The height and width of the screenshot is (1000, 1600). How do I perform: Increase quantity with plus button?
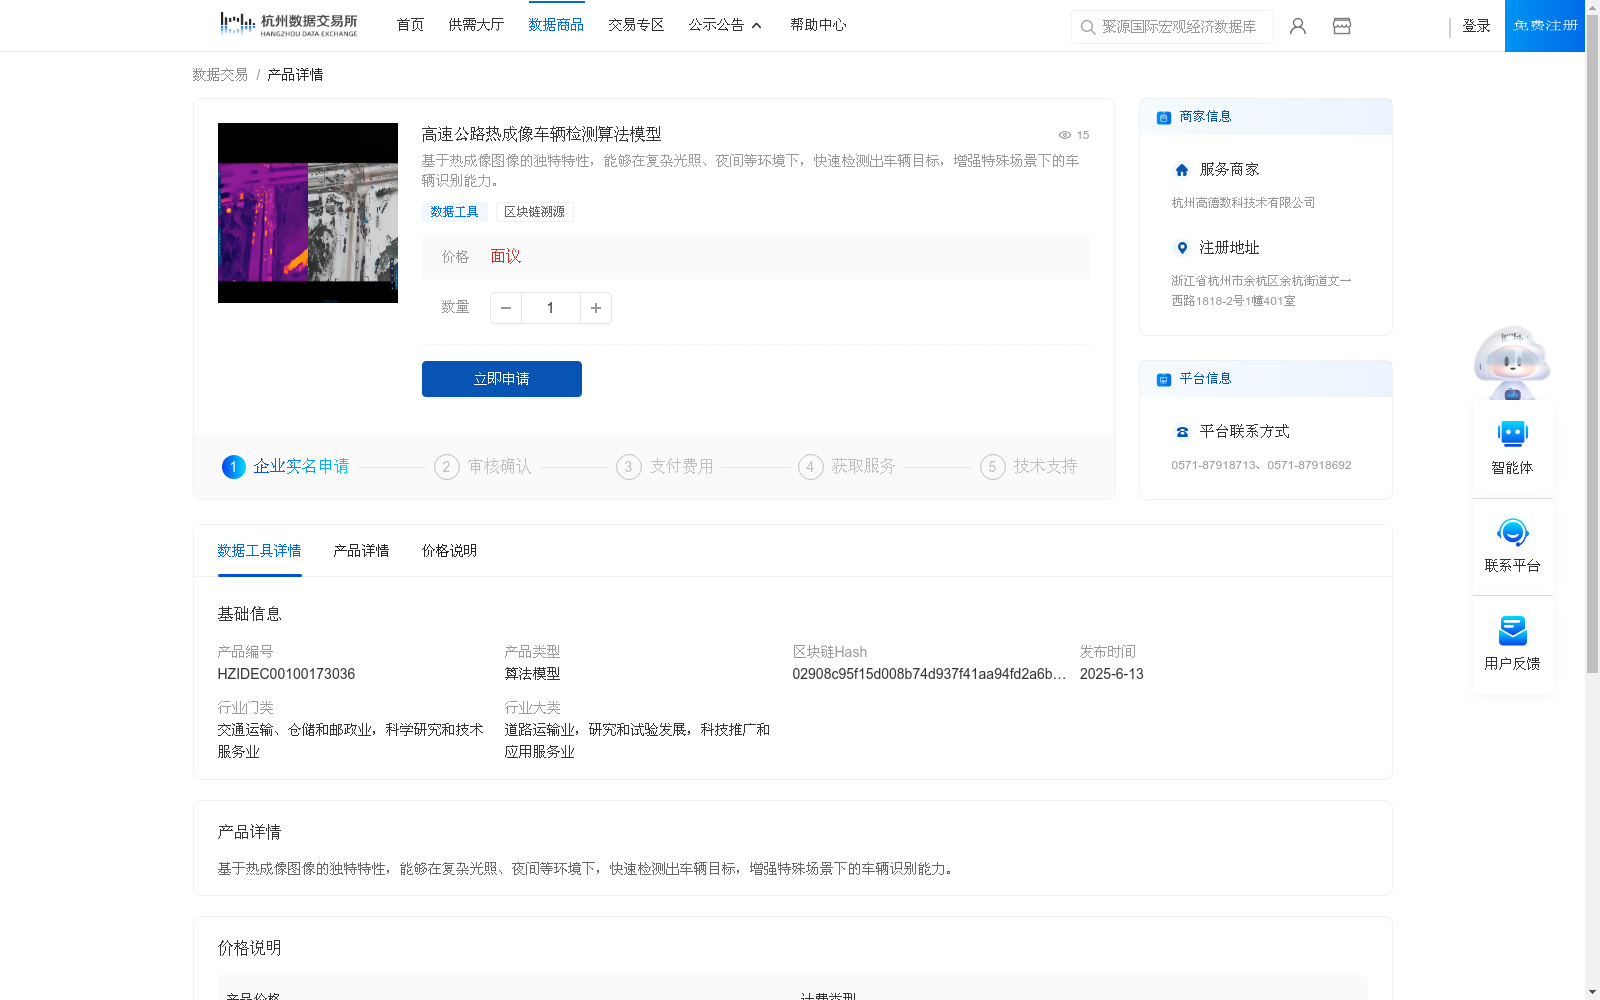pos(596,308)
